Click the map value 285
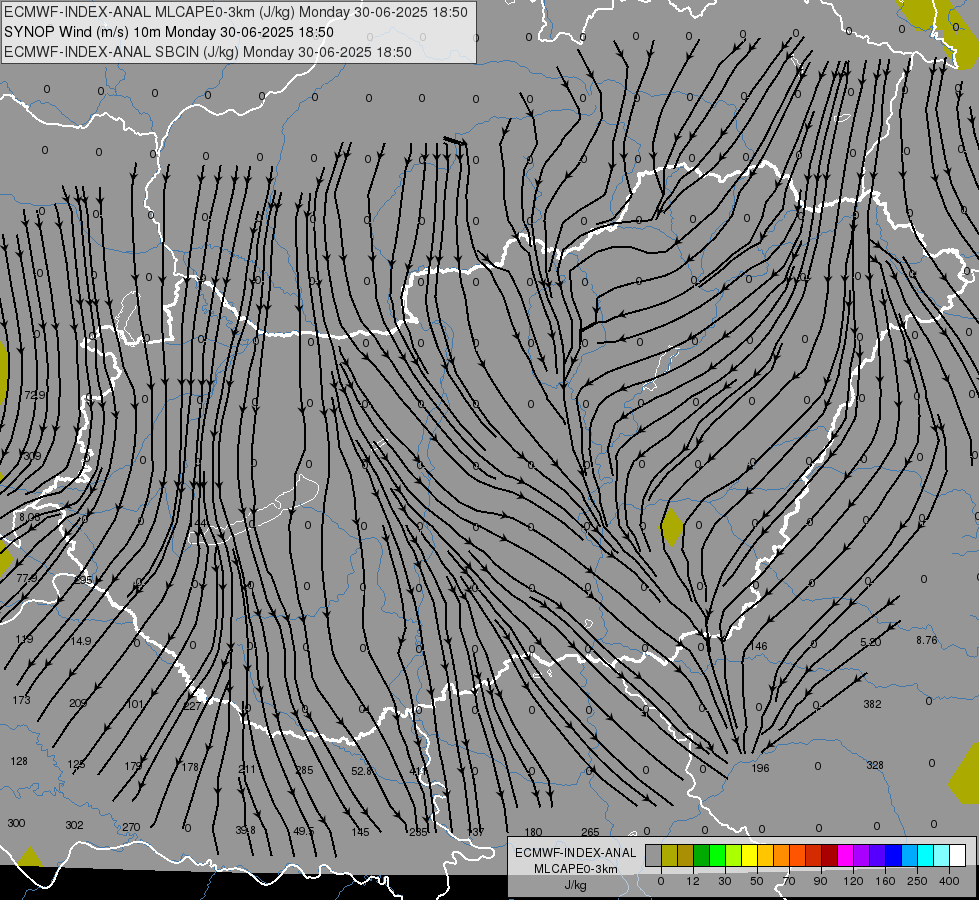979x900 pixels. (304, 770)
